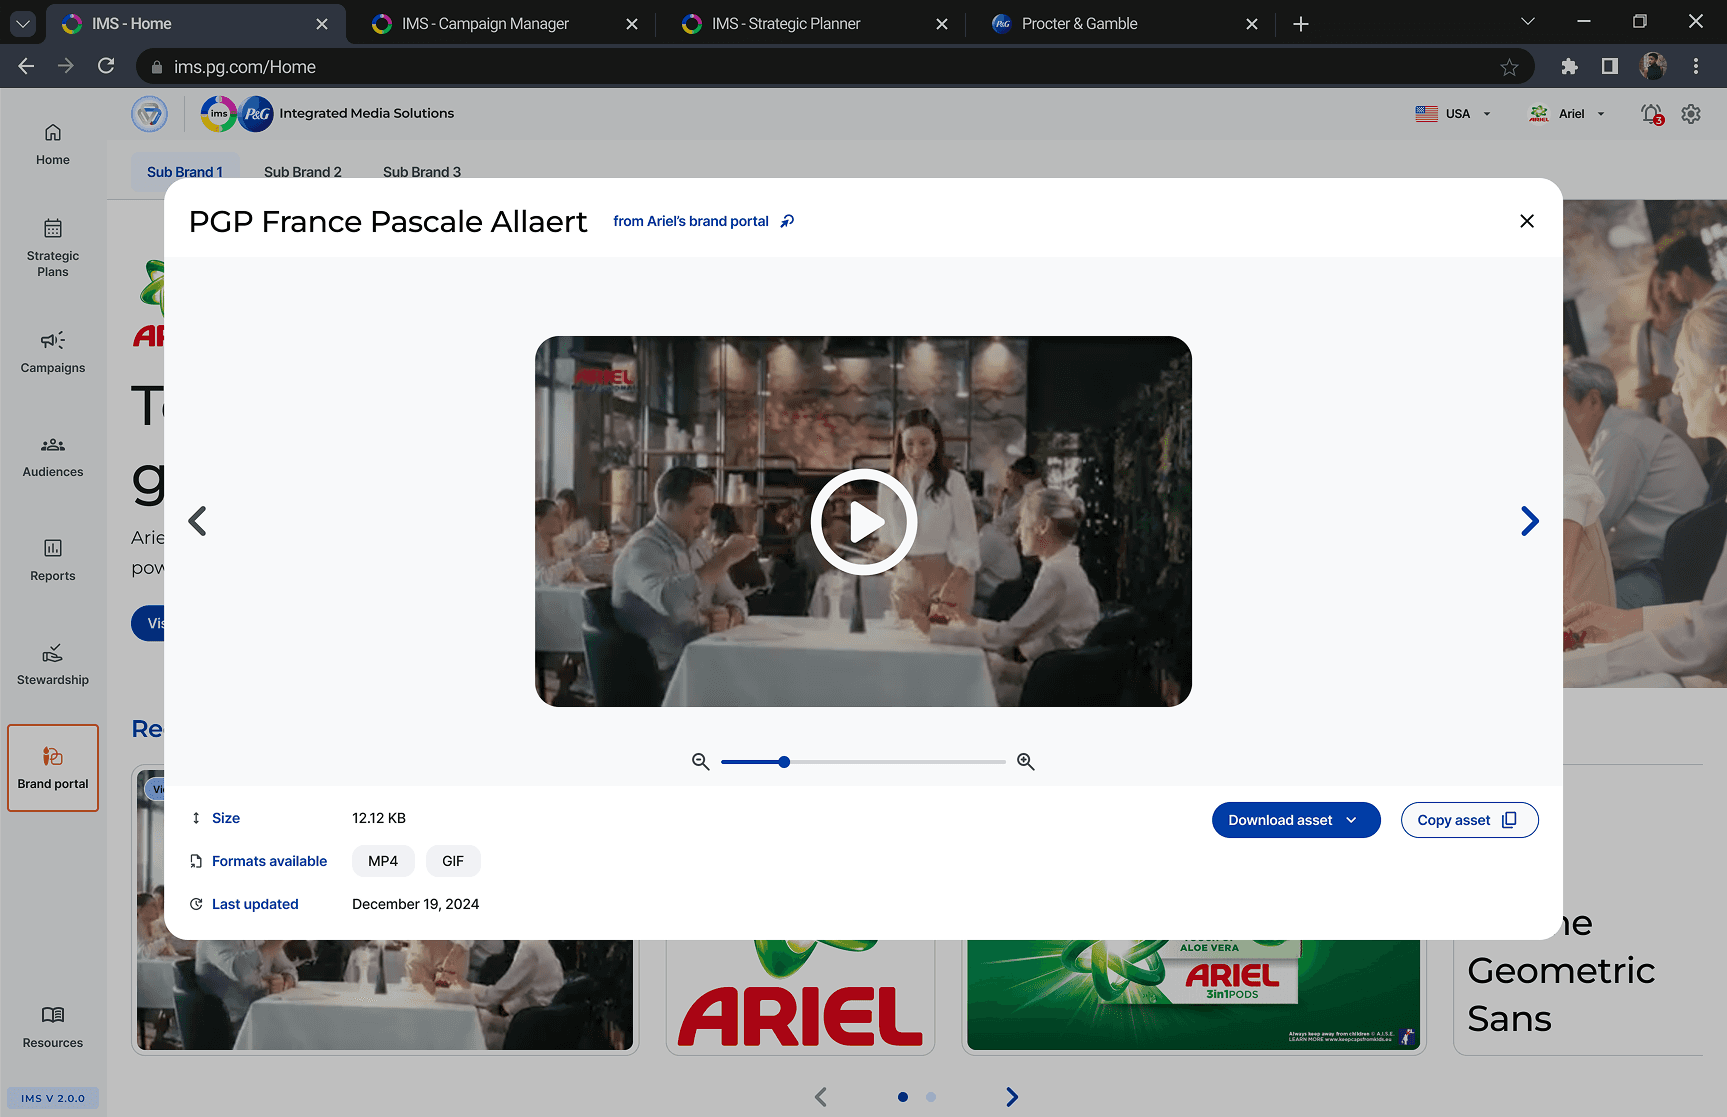Image resolution: width=1727 pixels, height=1117 pixels.
Task: Switch to the Sub Brand 3 tab
Action: pos(422,172)
